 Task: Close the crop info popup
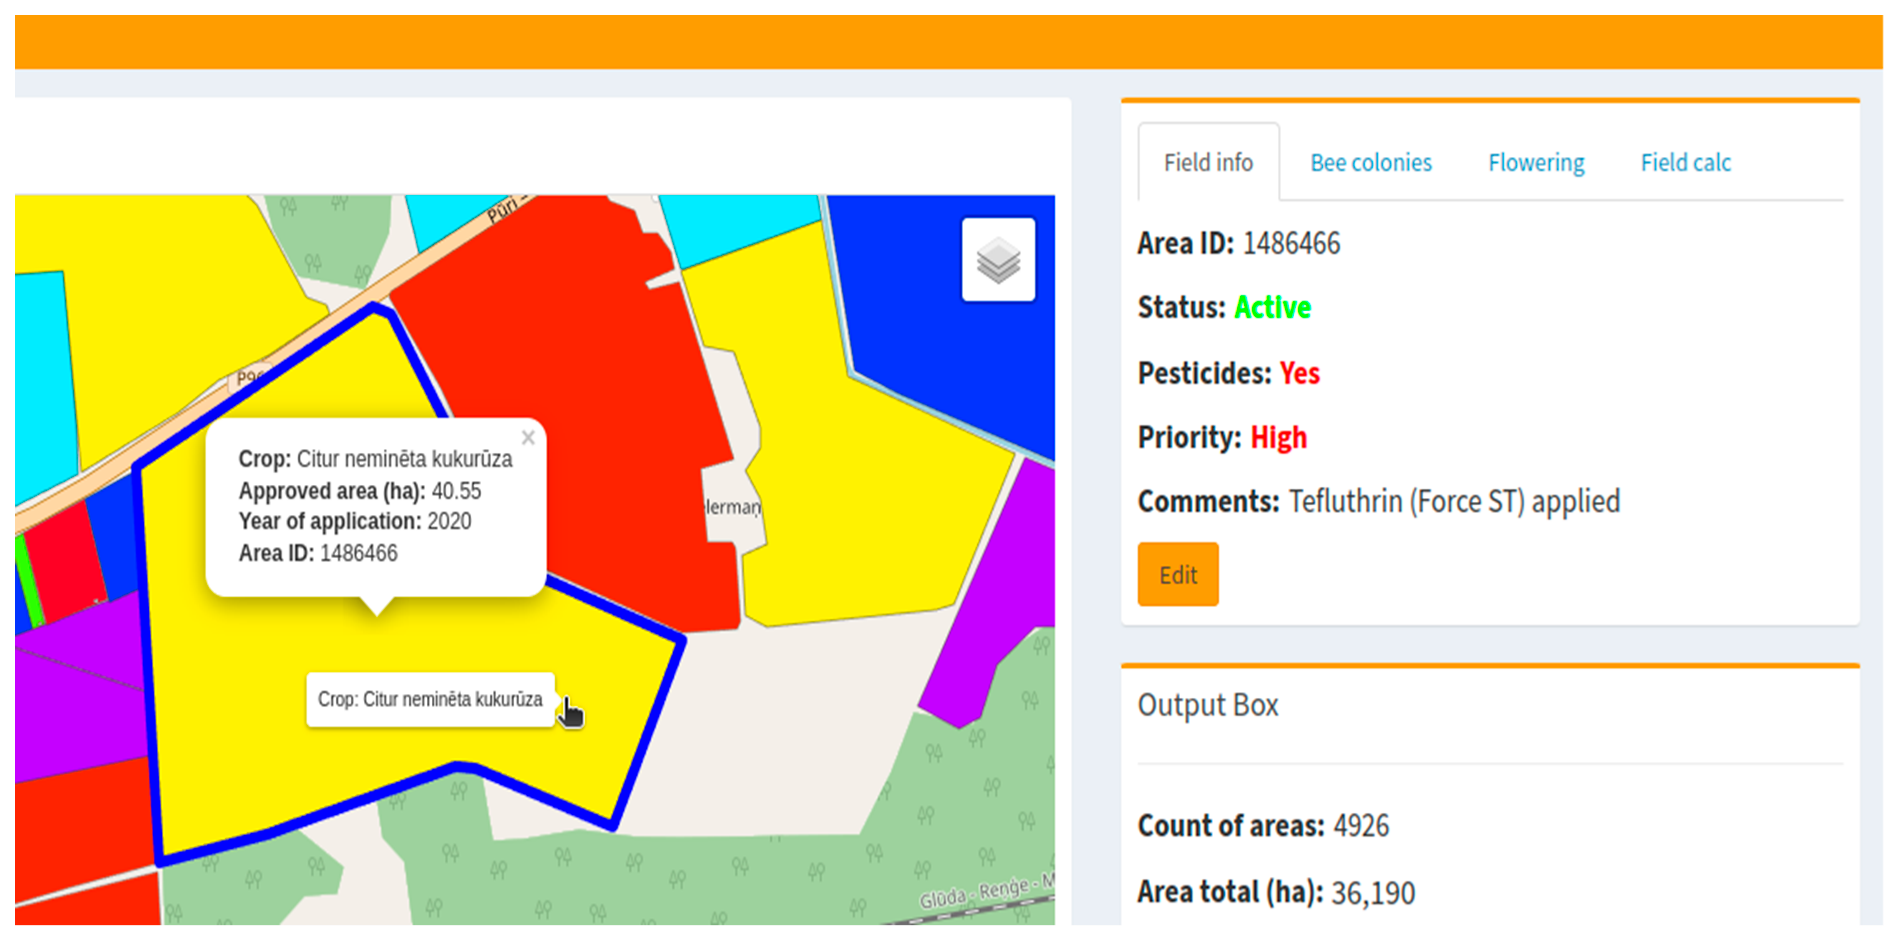[528, 438]
